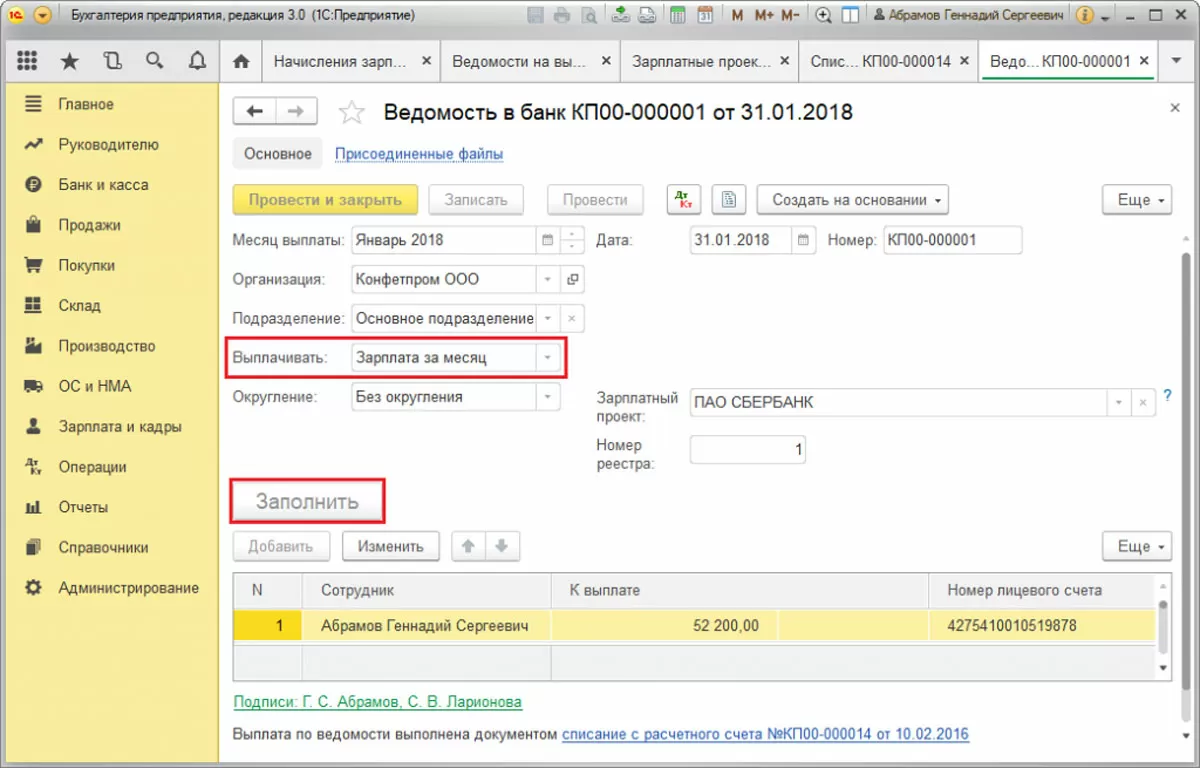Screen dimensions: 1200x768
Task: Open the Зарплата и кадры section
Action: coord(120,426)
